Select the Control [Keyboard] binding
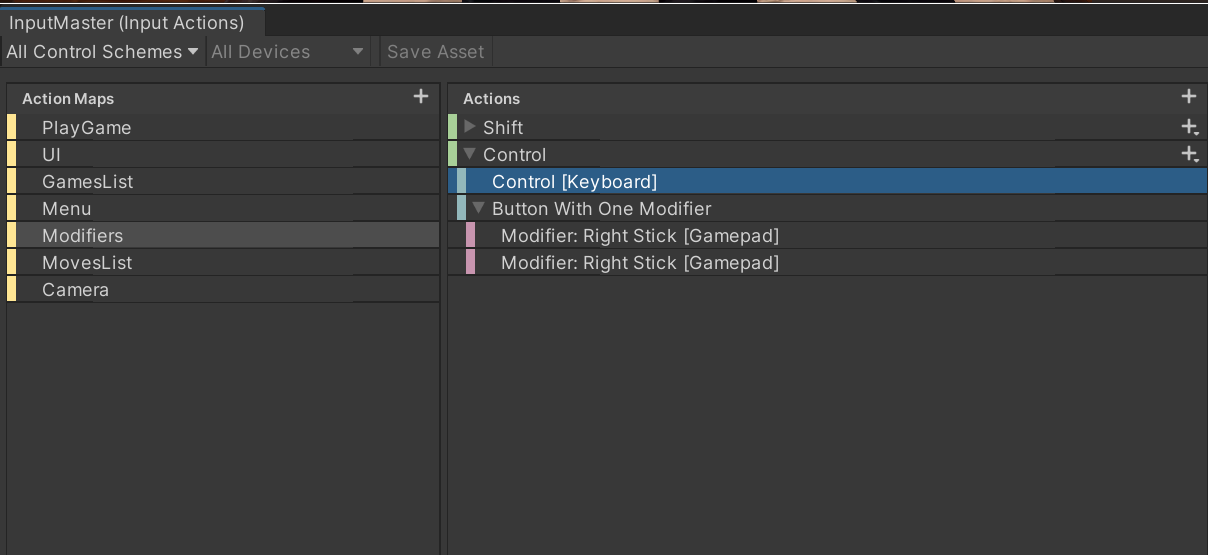 coord(574,182)
